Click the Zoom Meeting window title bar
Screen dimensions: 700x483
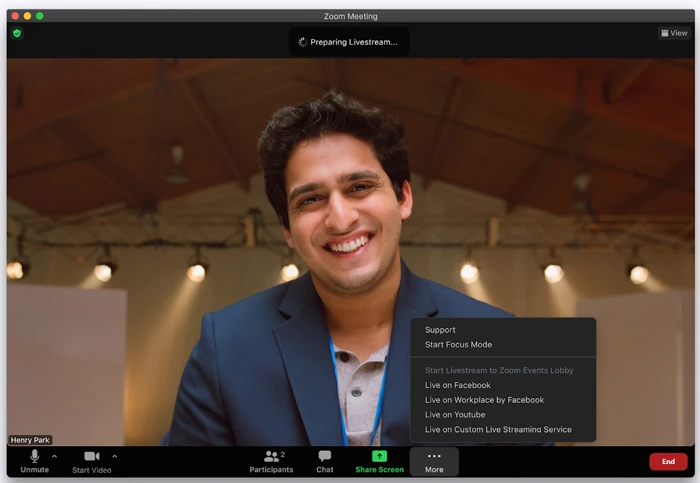point(350,16)
